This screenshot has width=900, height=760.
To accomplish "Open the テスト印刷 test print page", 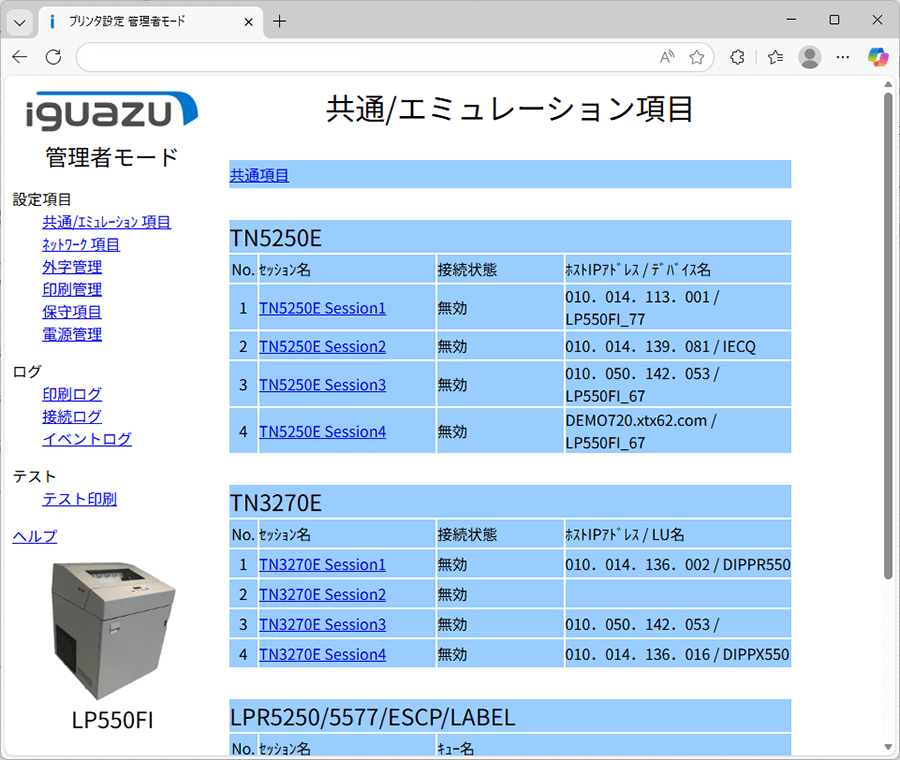I will (x=79, y=499).
